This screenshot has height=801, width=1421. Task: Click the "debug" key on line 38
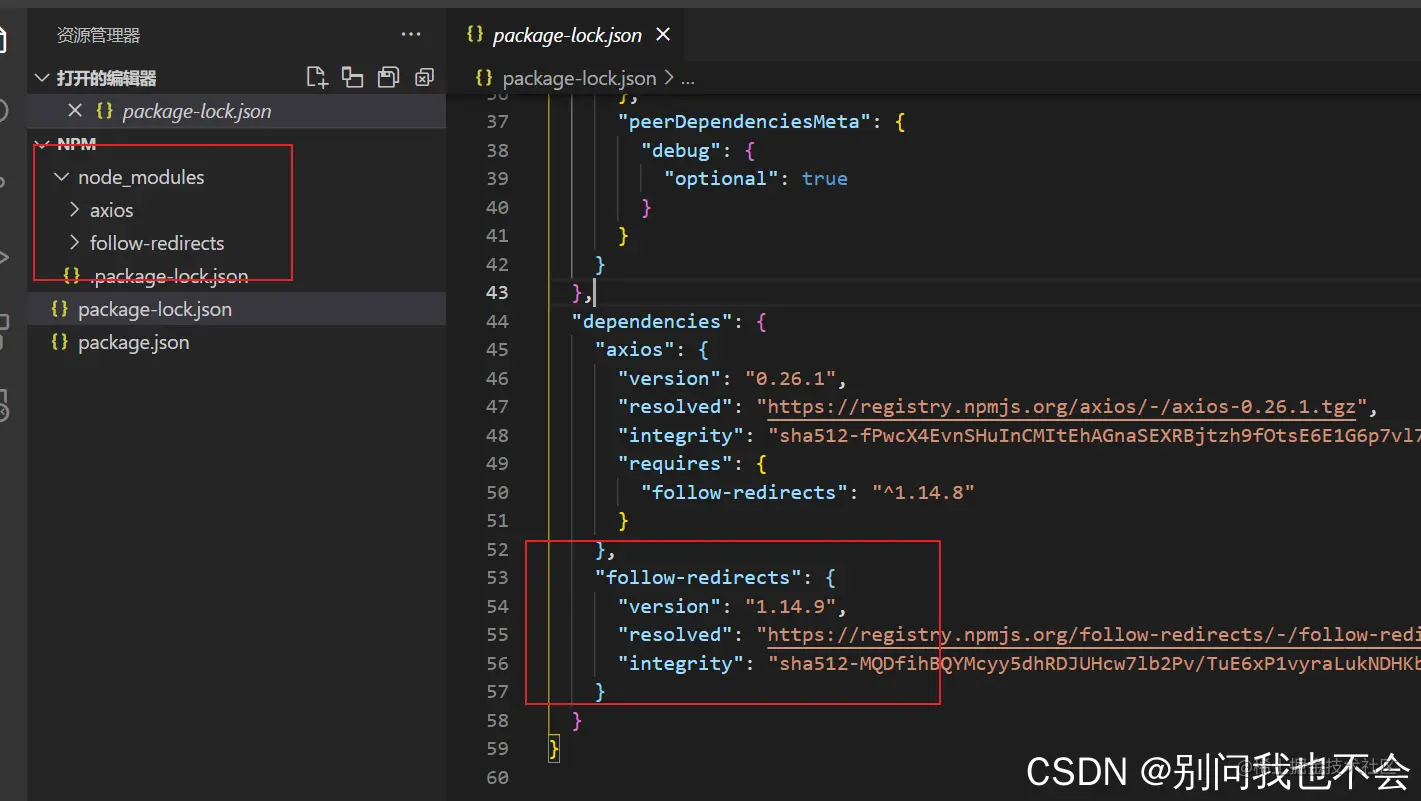[681, 151]
